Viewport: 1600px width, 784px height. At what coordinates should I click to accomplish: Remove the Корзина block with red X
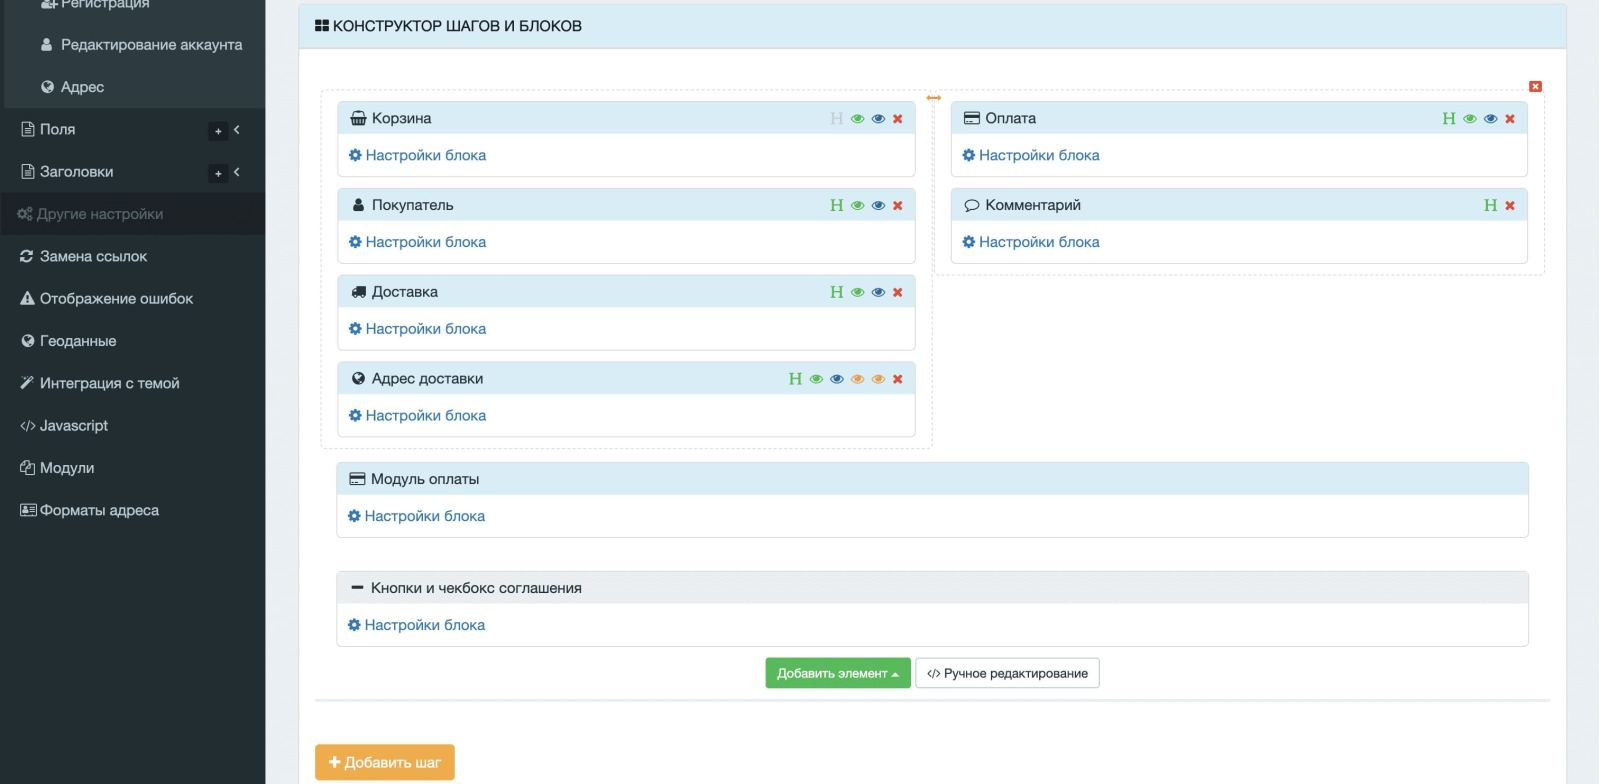[898, 119]
